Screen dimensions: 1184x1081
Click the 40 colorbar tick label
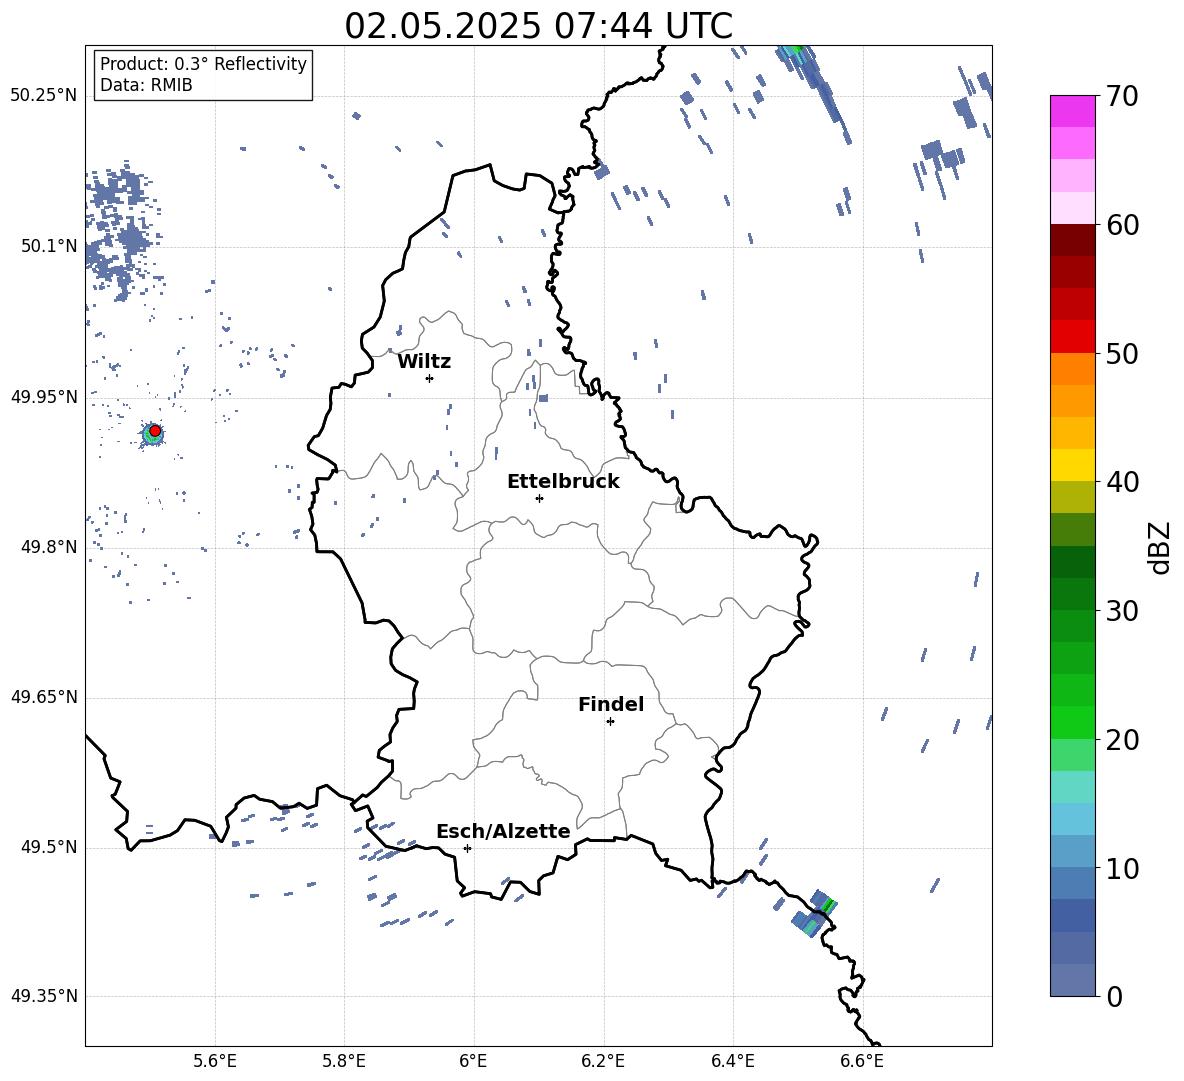[1122, 482]
